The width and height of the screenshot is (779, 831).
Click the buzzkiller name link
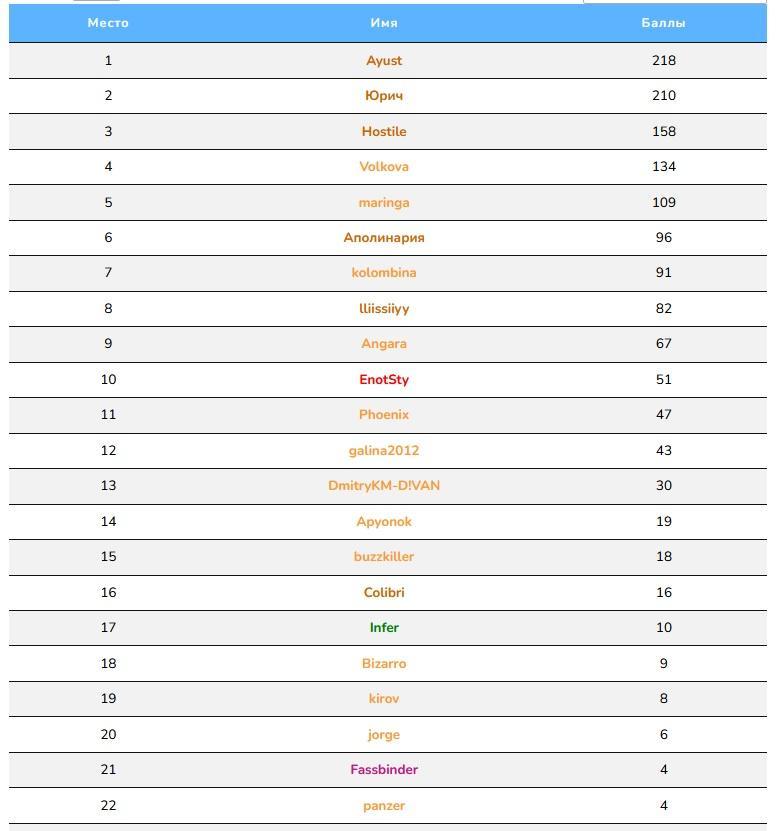coord(384,557)
